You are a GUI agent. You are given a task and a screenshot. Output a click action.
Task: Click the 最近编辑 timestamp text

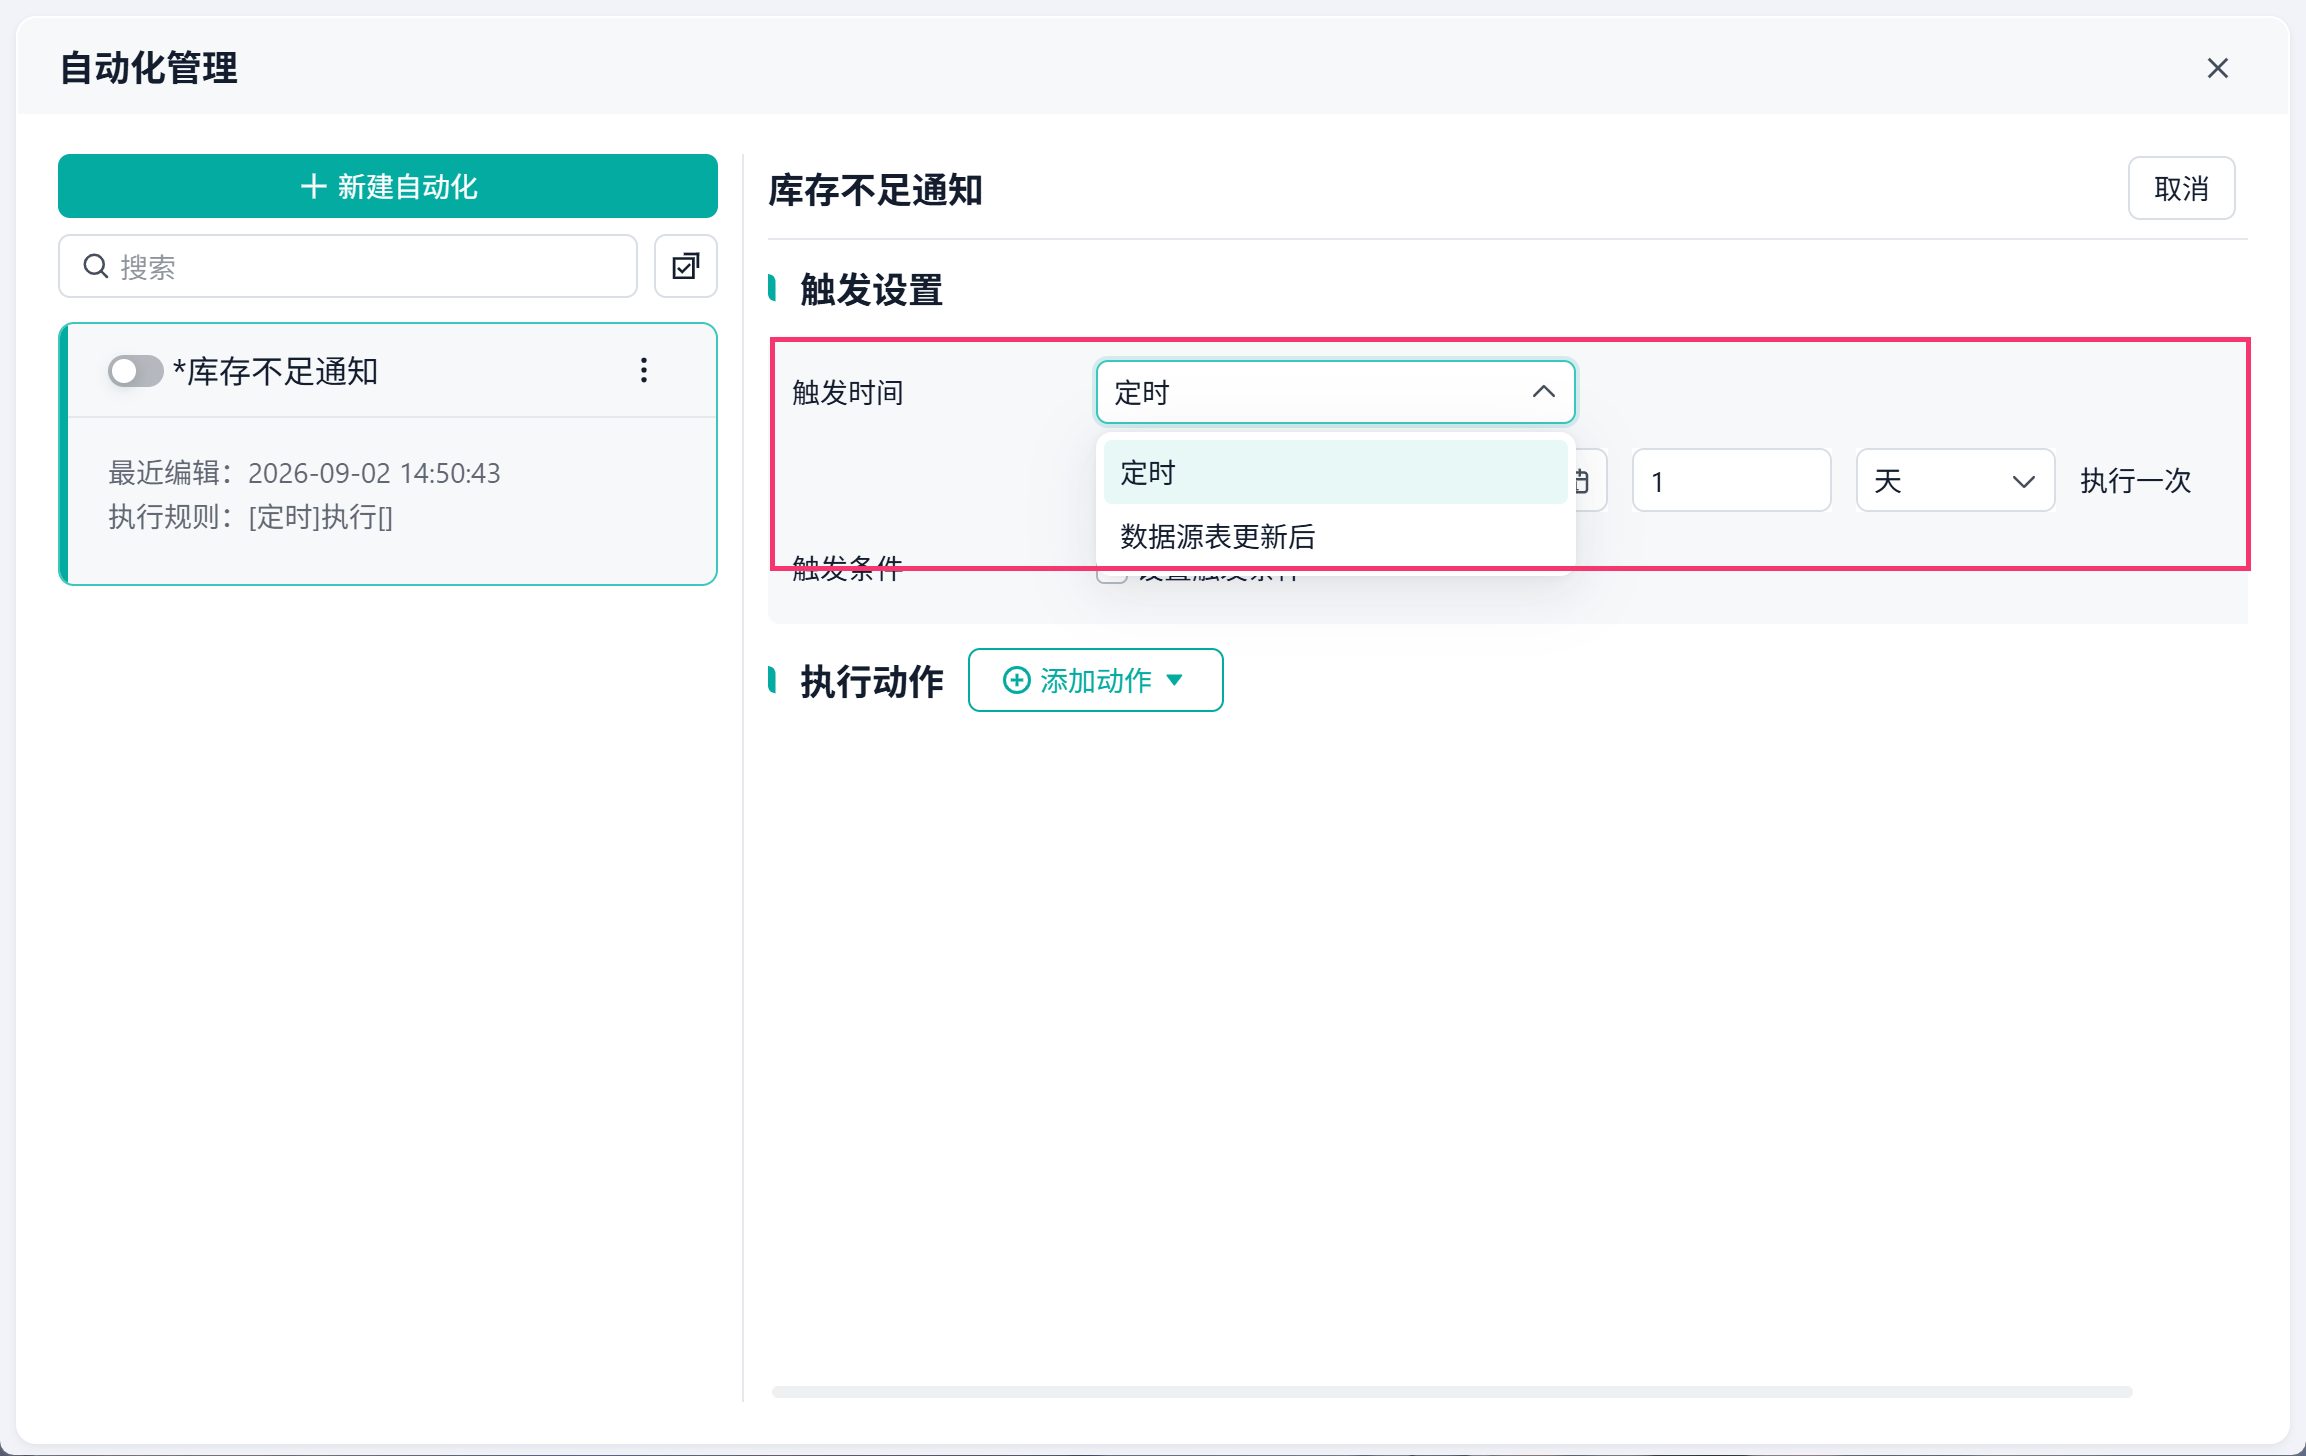click(304, 473)
